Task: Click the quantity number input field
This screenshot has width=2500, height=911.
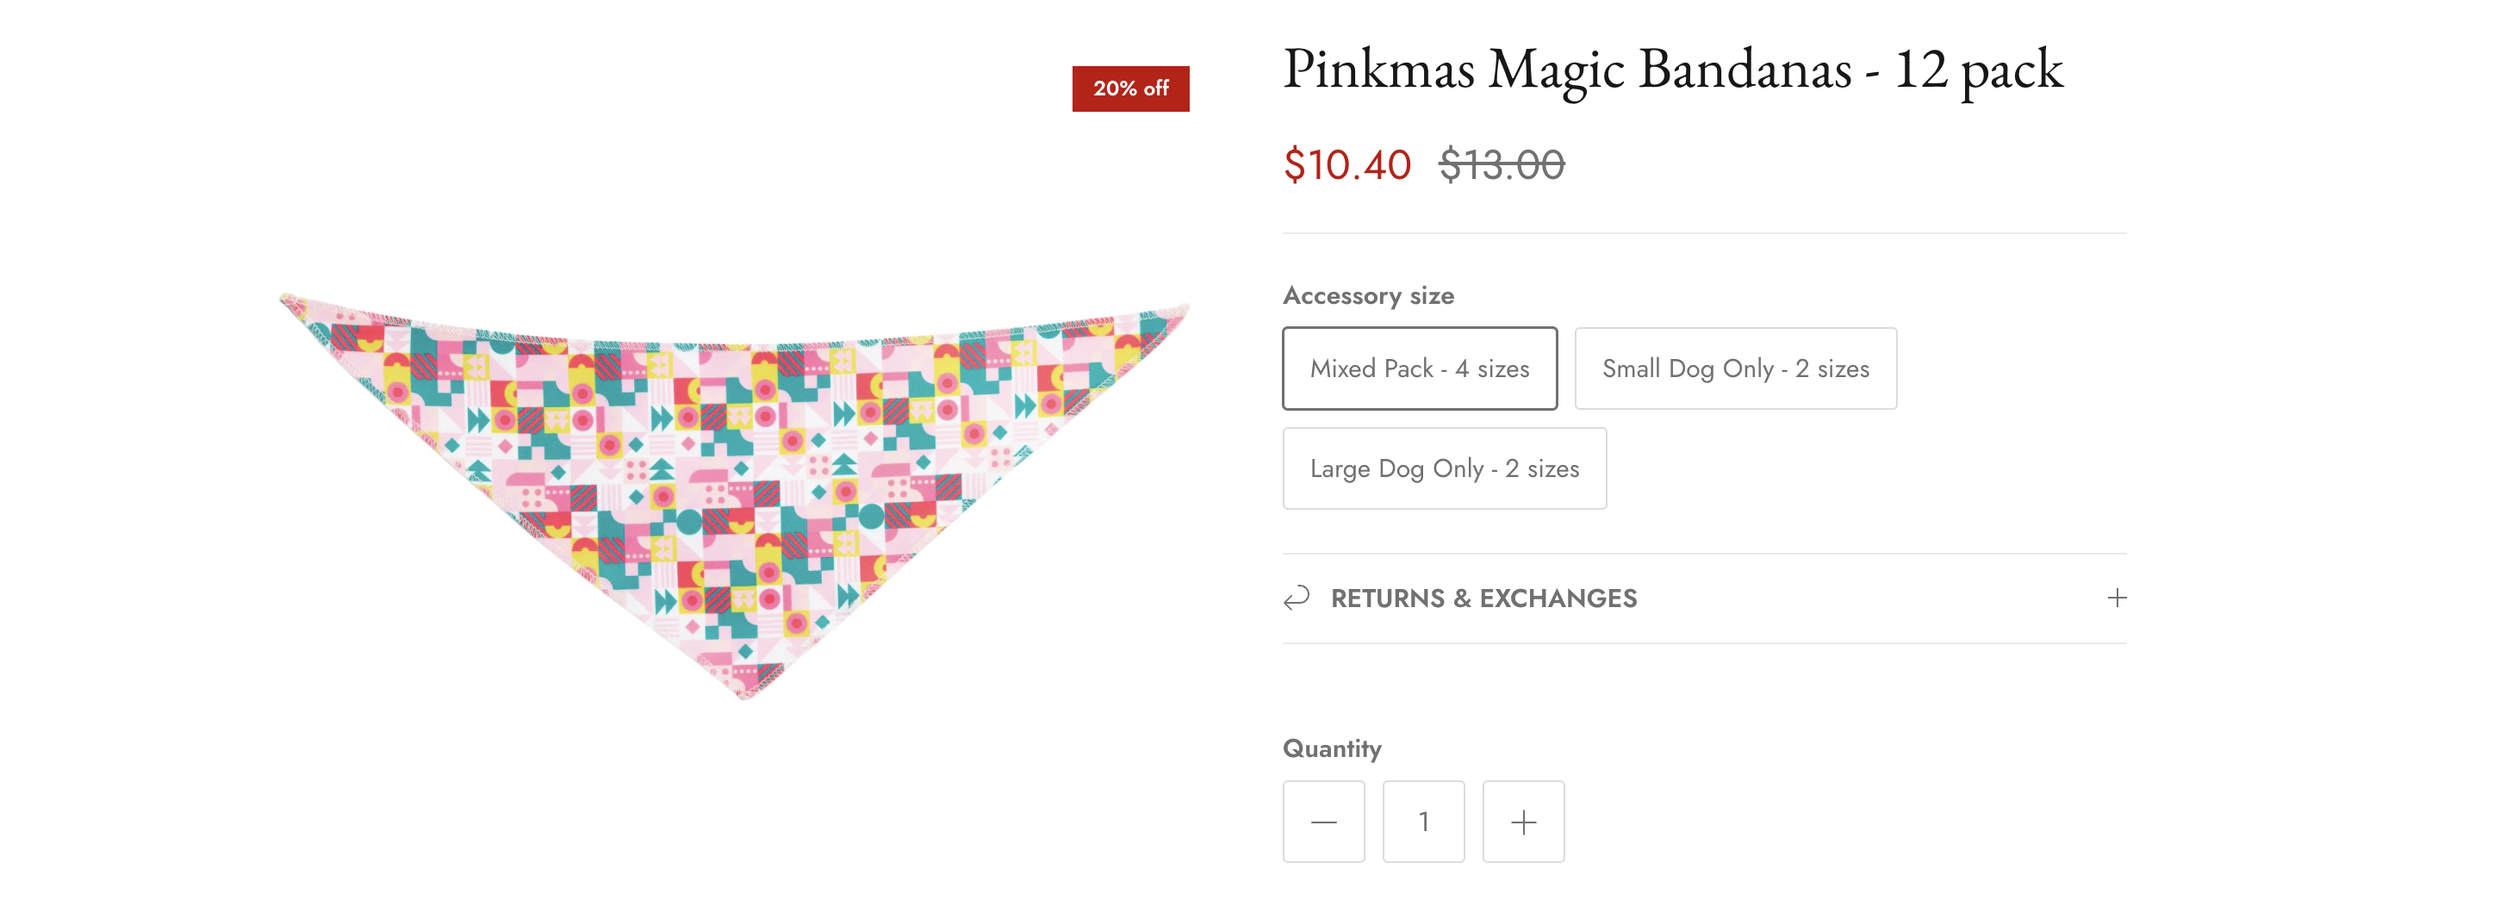Action: [1423, 822]
